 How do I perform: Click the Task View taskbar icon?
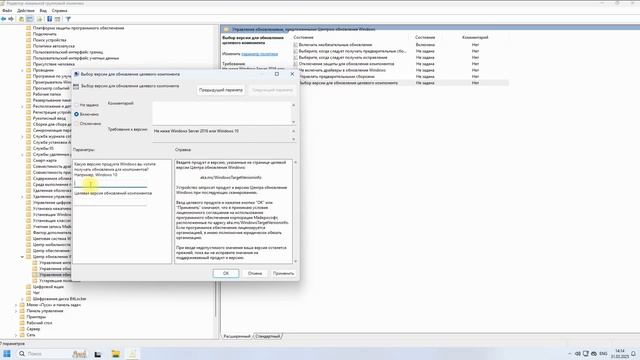point(98,354)
